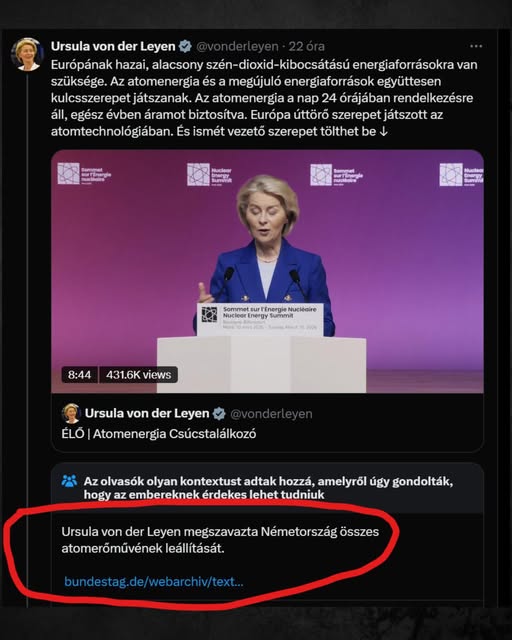The width and height of the screenshot is (512, 640).
Task: Open the three-dot more options menu
Action: pos(476,46)
